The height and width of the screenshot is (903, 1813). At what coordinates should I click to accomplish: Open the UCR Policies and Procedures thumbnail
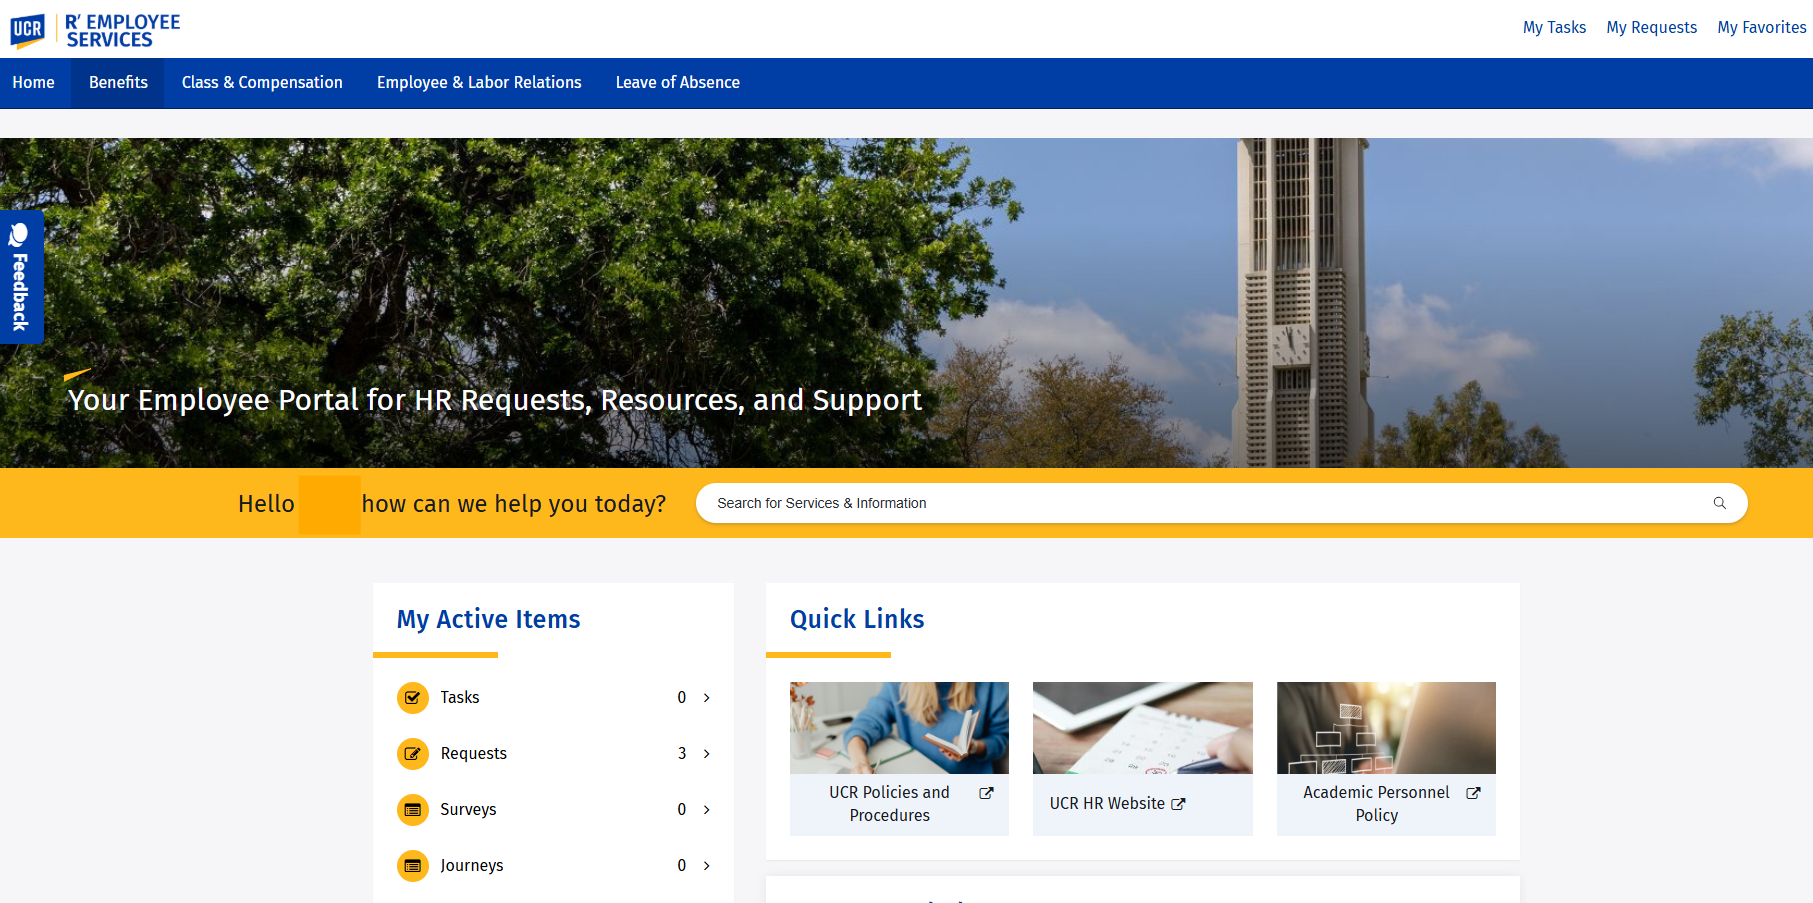[x=899, y=728]
